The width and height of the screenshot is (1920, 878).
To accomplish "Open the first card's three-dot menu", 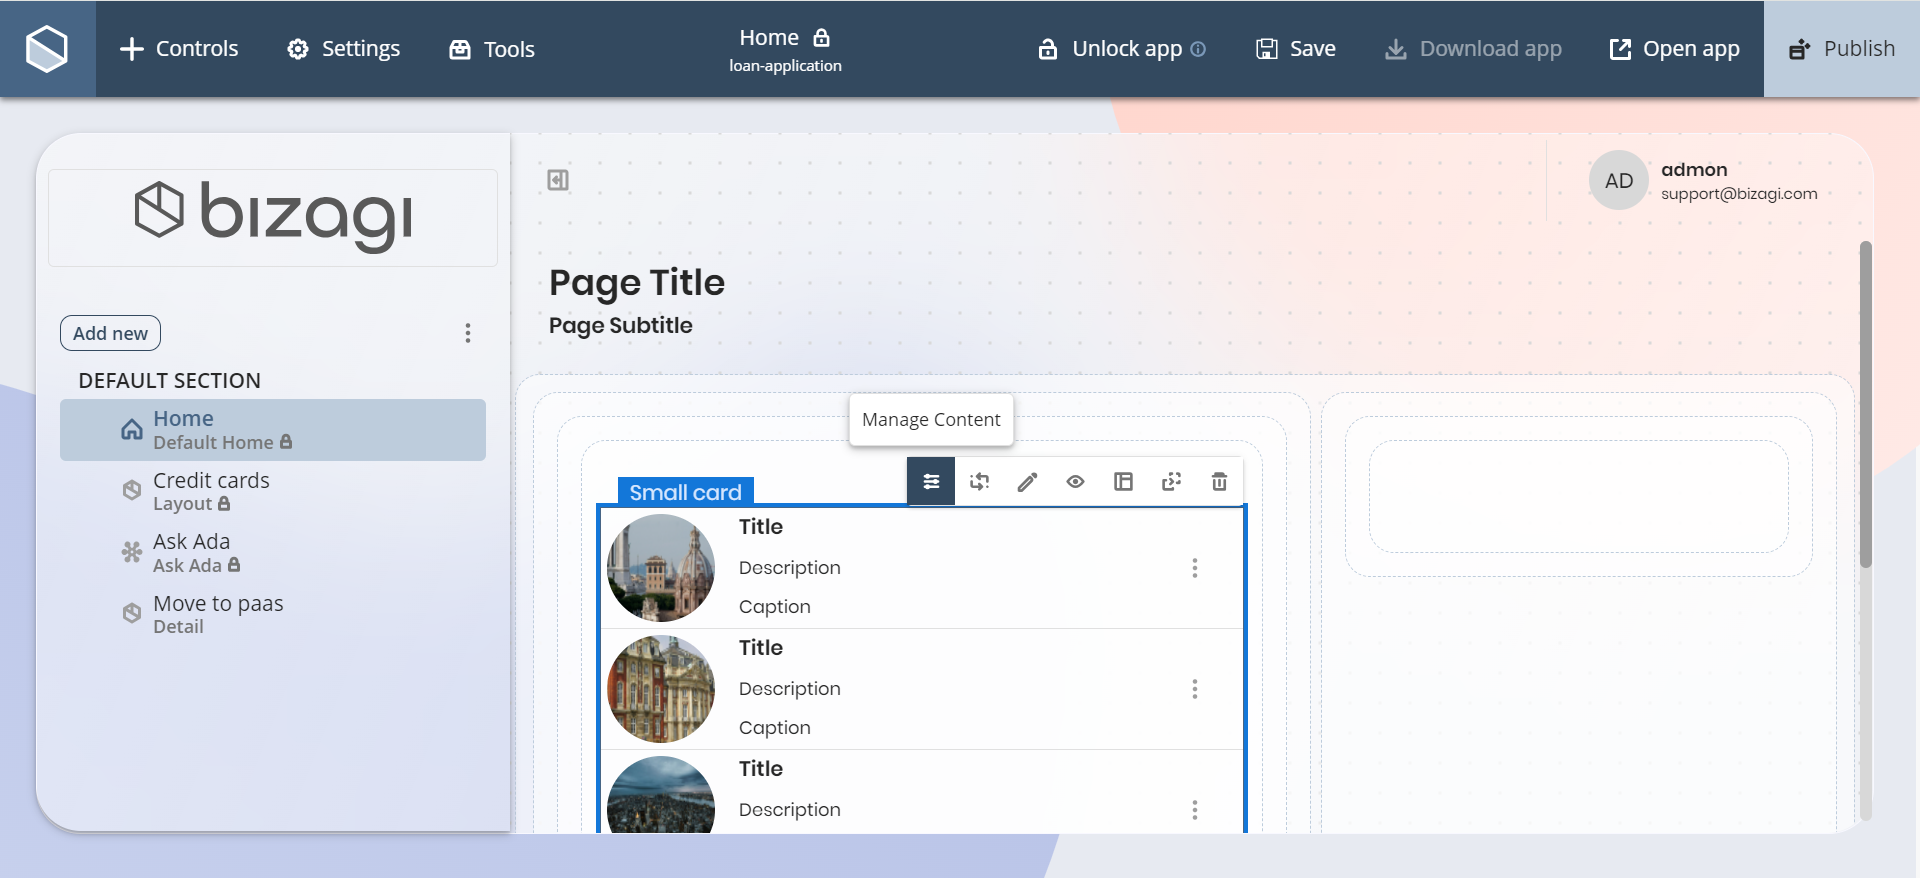I will pos(1194,568).
